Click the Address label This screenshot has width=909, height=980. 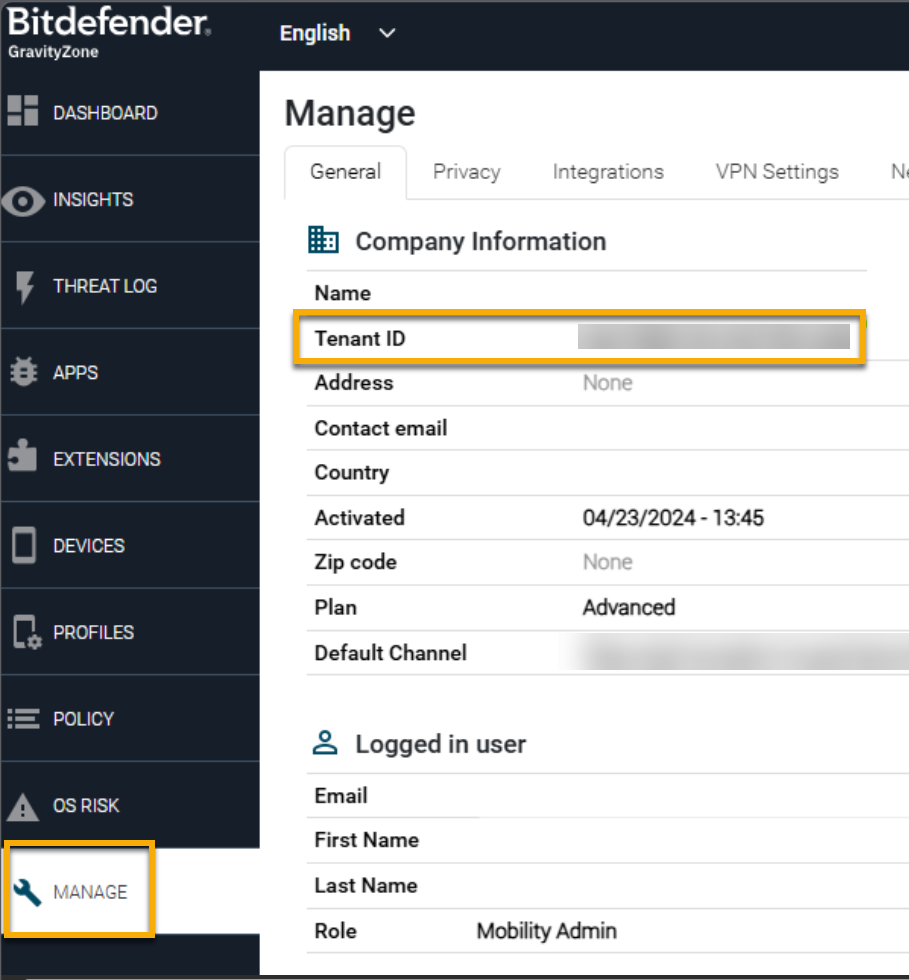354,382
